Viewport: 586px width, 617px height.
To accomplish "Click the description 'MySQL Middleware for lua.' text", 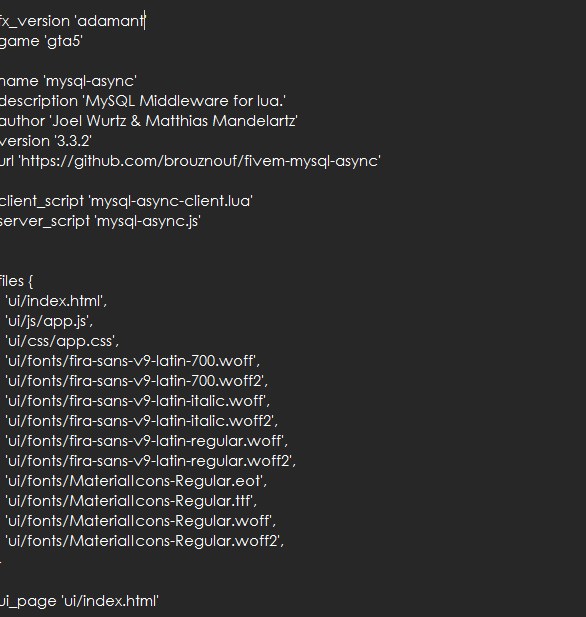I will point(143,101).
